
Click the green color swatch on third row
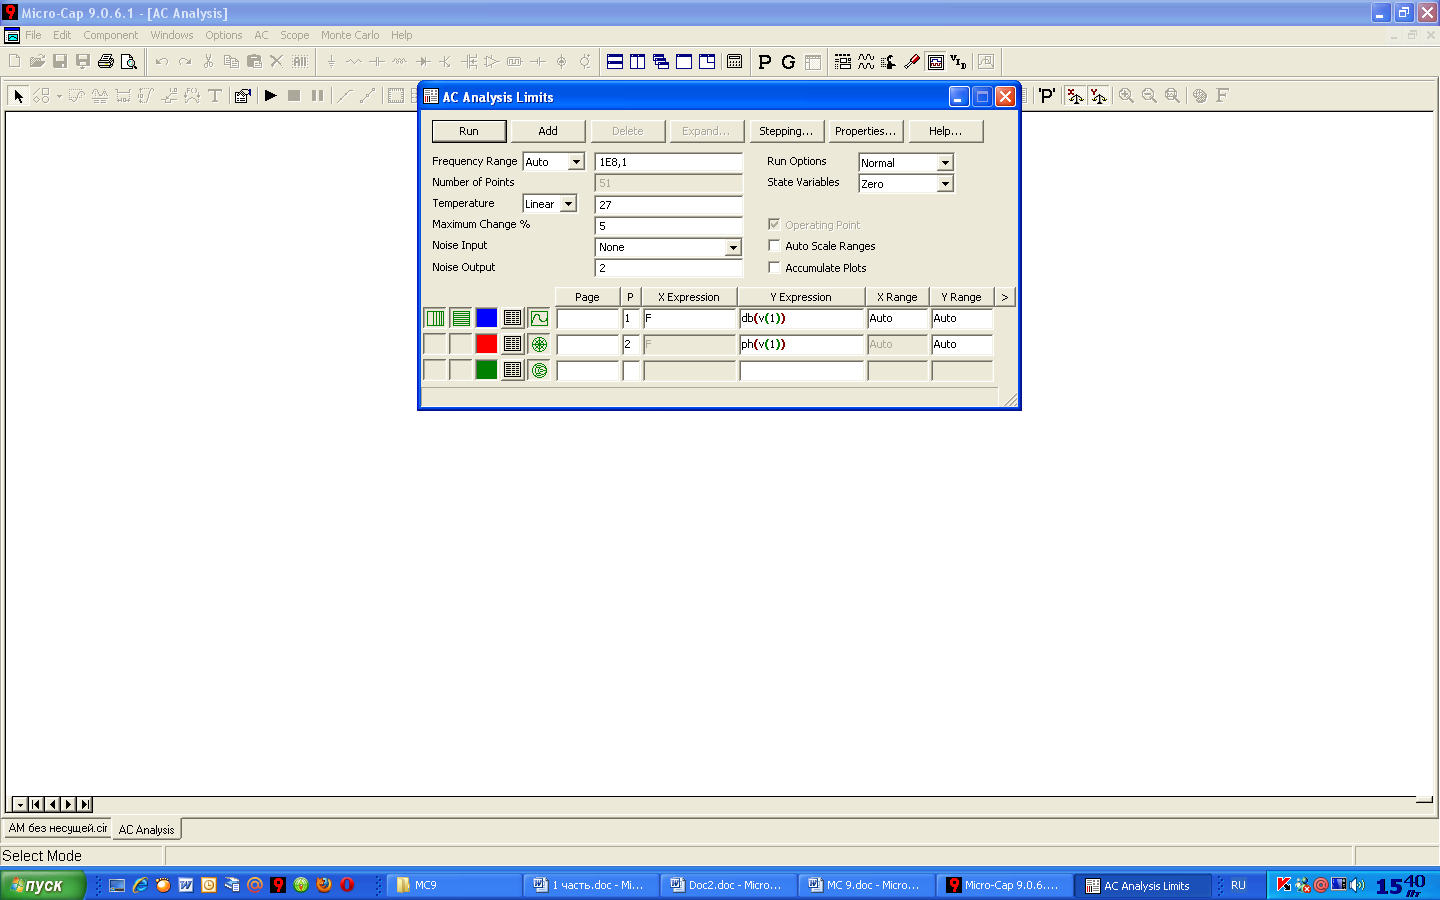487,370
